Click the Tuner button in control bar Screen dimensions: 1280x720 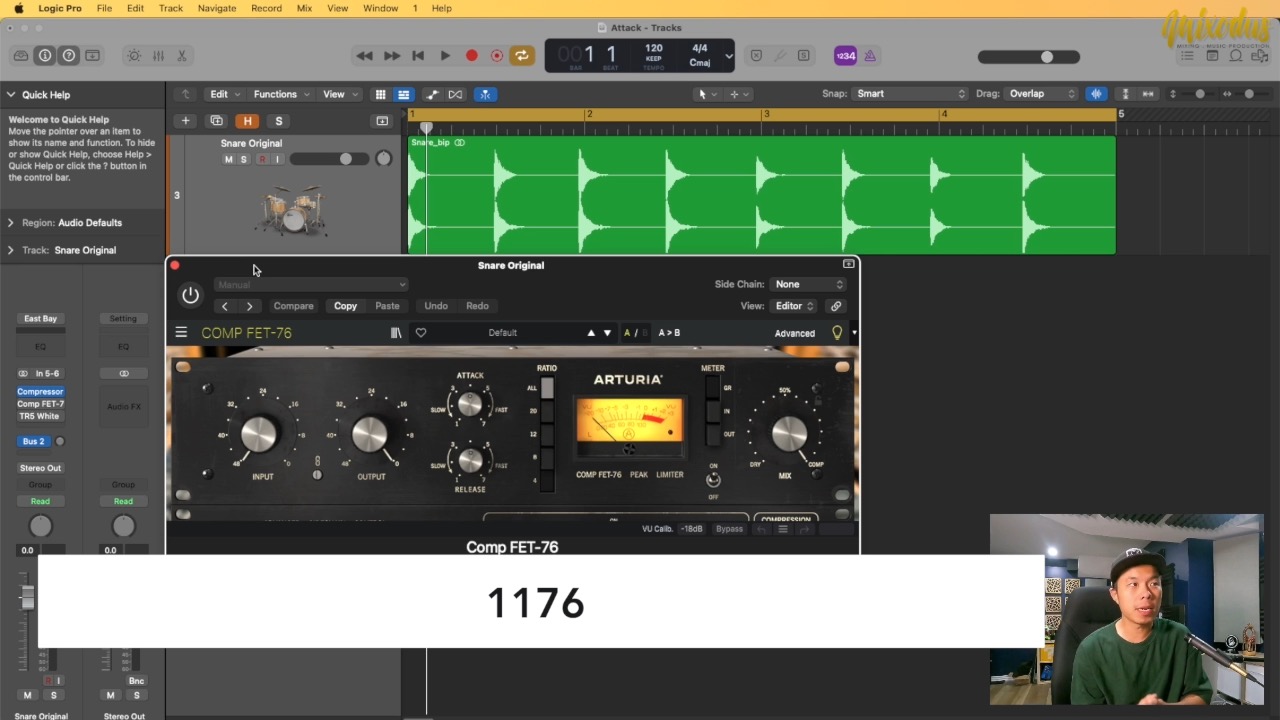pos(781,56)
